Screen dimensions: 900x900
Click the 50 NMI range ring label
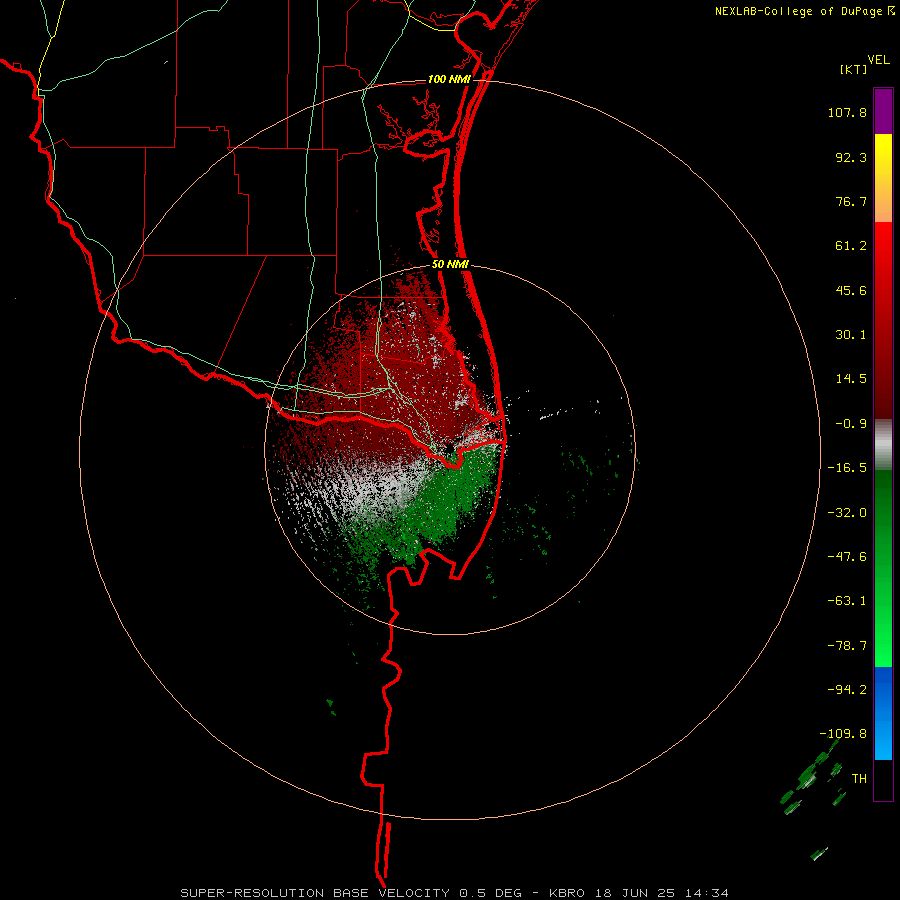tap(451, 265)
